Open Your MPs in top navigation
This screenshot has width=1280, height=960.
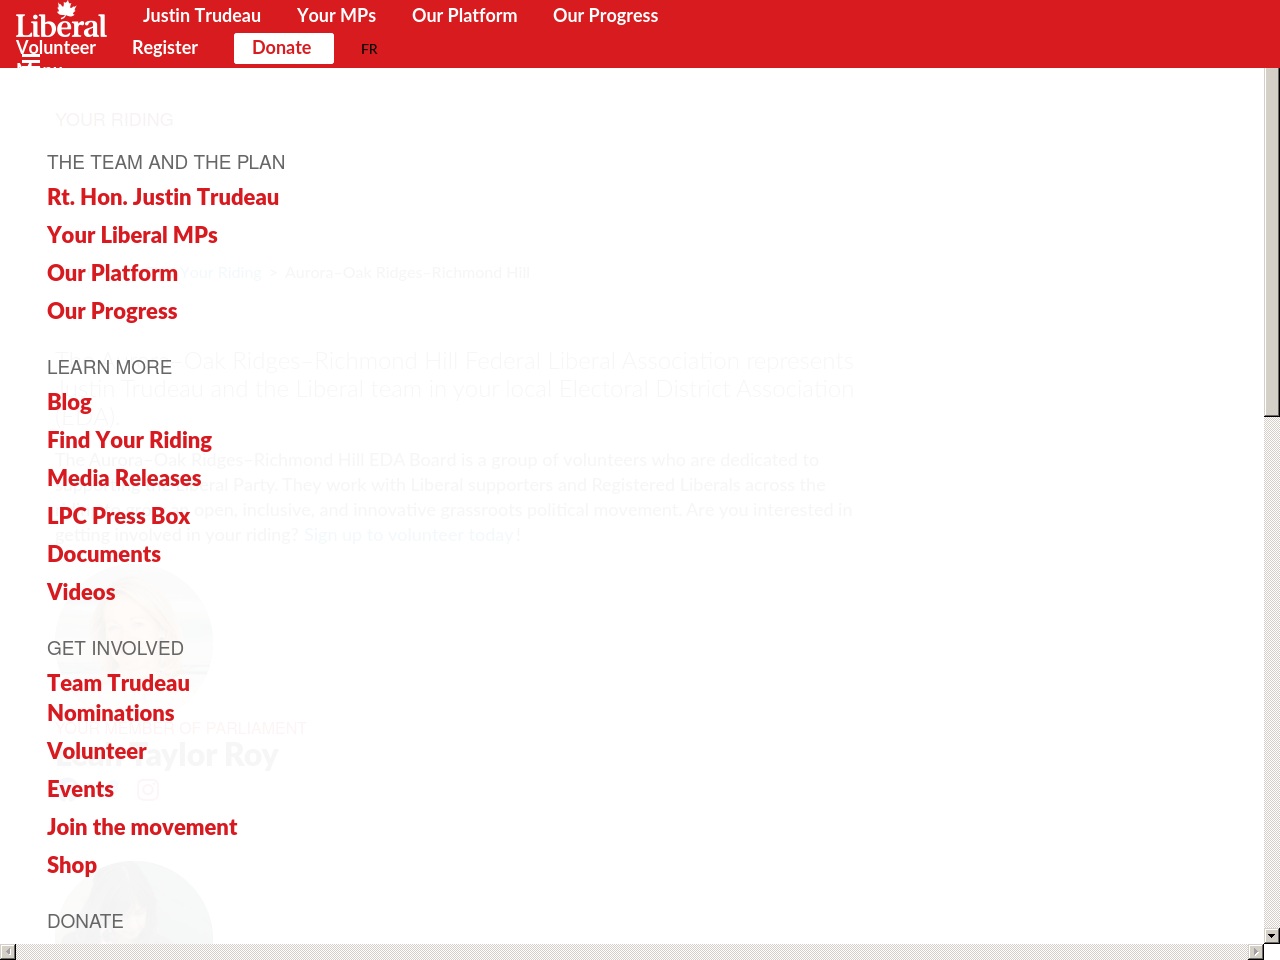337,16
